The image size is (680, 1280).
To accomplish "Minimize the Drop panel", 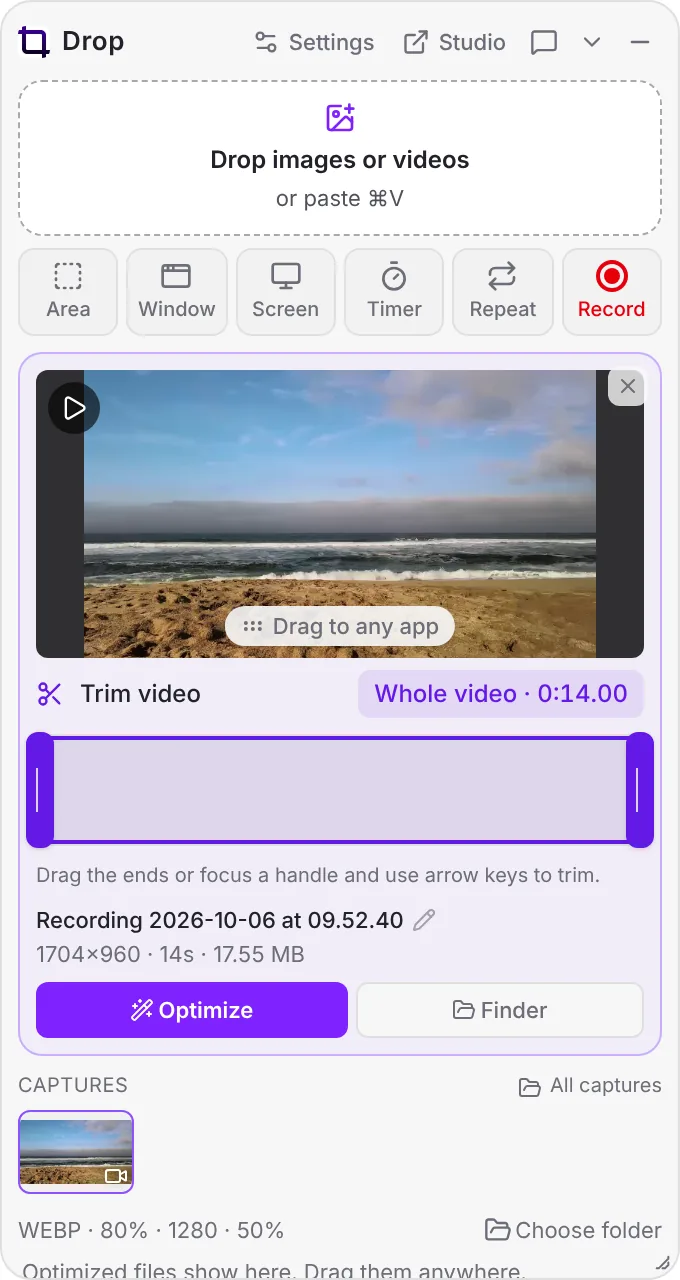I will click(640, 42).
